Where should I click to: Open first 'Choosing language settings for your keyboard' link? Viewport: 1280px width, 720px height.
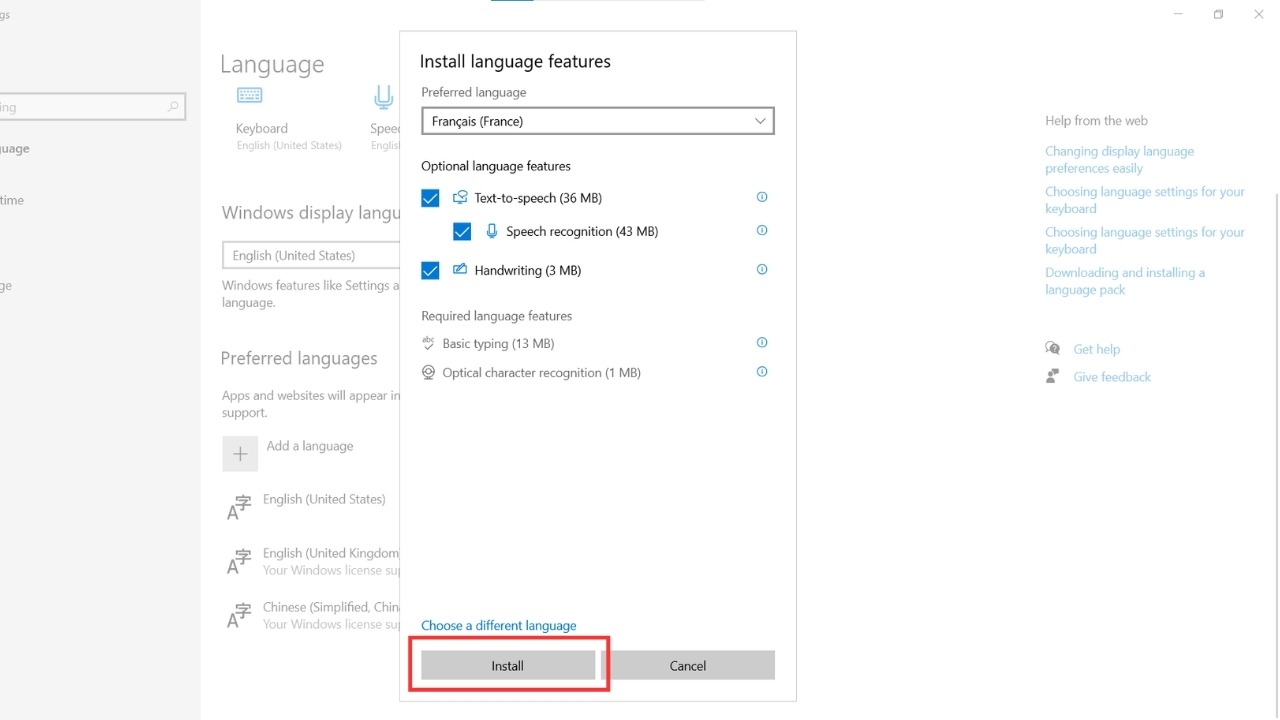point(1145,200)
